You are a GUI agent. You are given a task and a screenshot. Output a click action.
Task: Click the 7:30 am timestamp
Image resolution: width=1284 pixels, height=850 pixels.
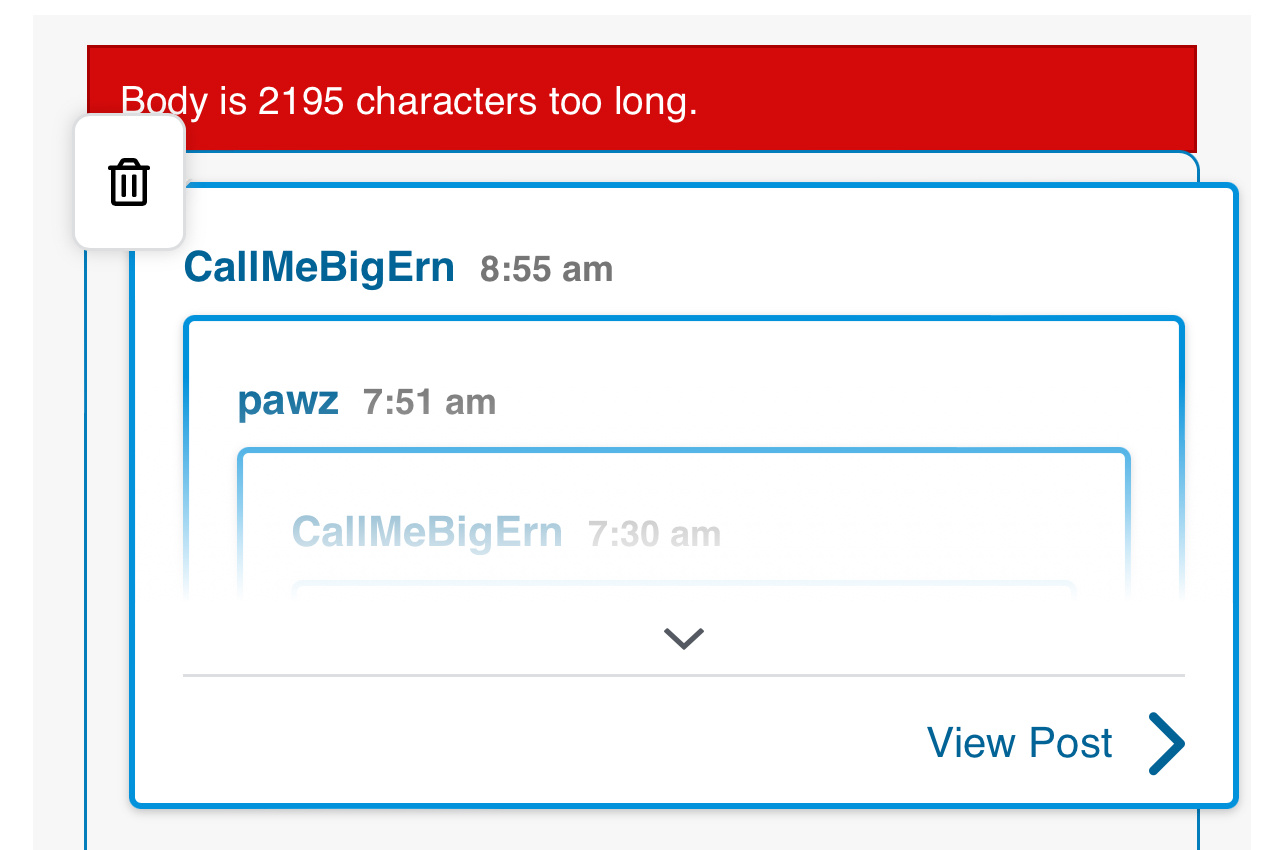[654, 534]
